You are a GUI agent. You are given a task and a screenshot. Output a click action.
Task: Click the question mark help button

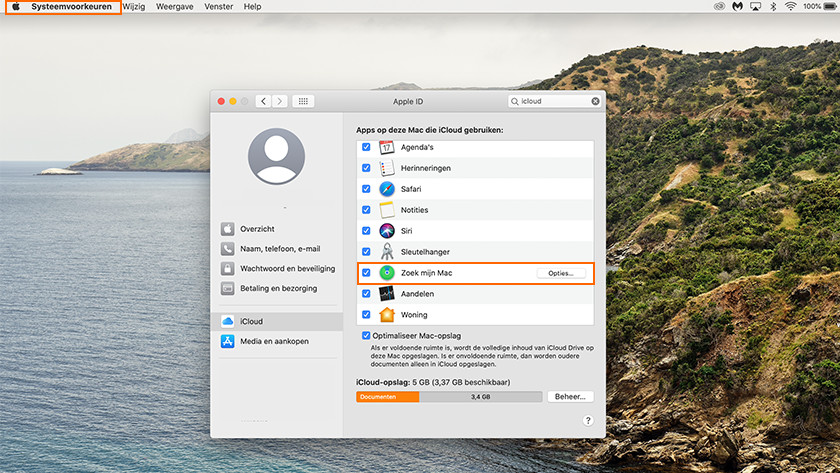point(588,421)
